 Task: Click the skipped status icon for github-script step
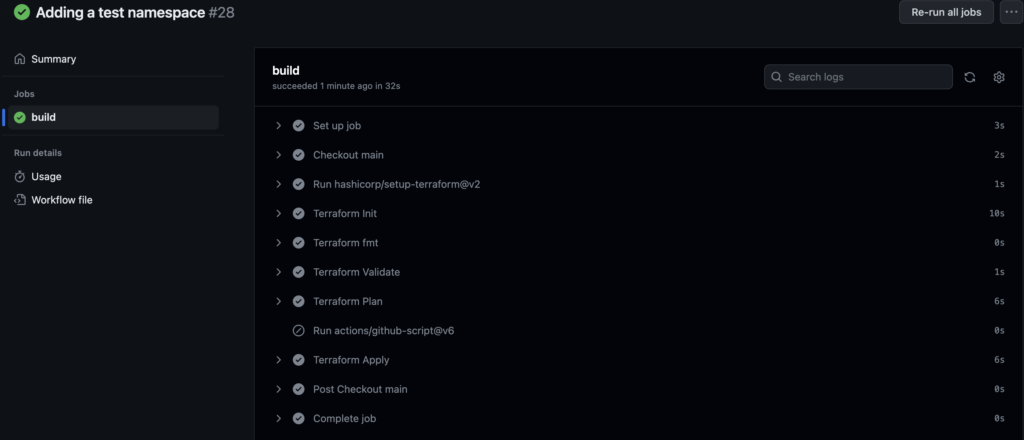coord(298,330)
